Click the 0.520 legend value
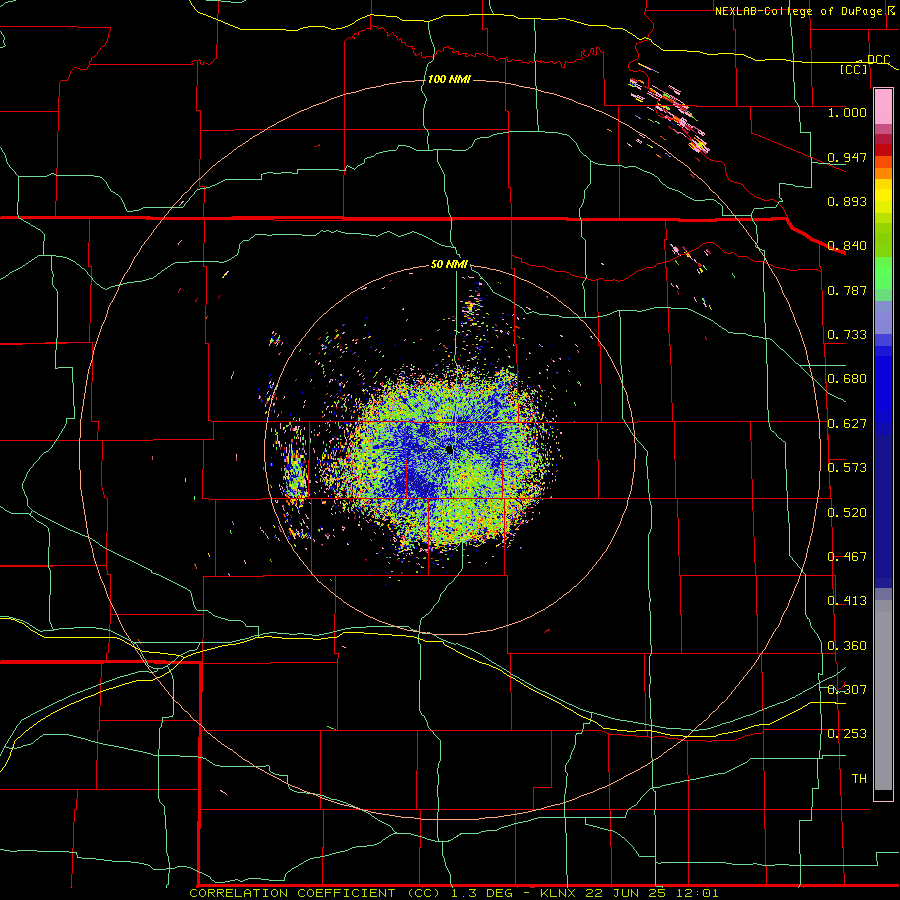The image size is (900, 900). coord(847,513)
